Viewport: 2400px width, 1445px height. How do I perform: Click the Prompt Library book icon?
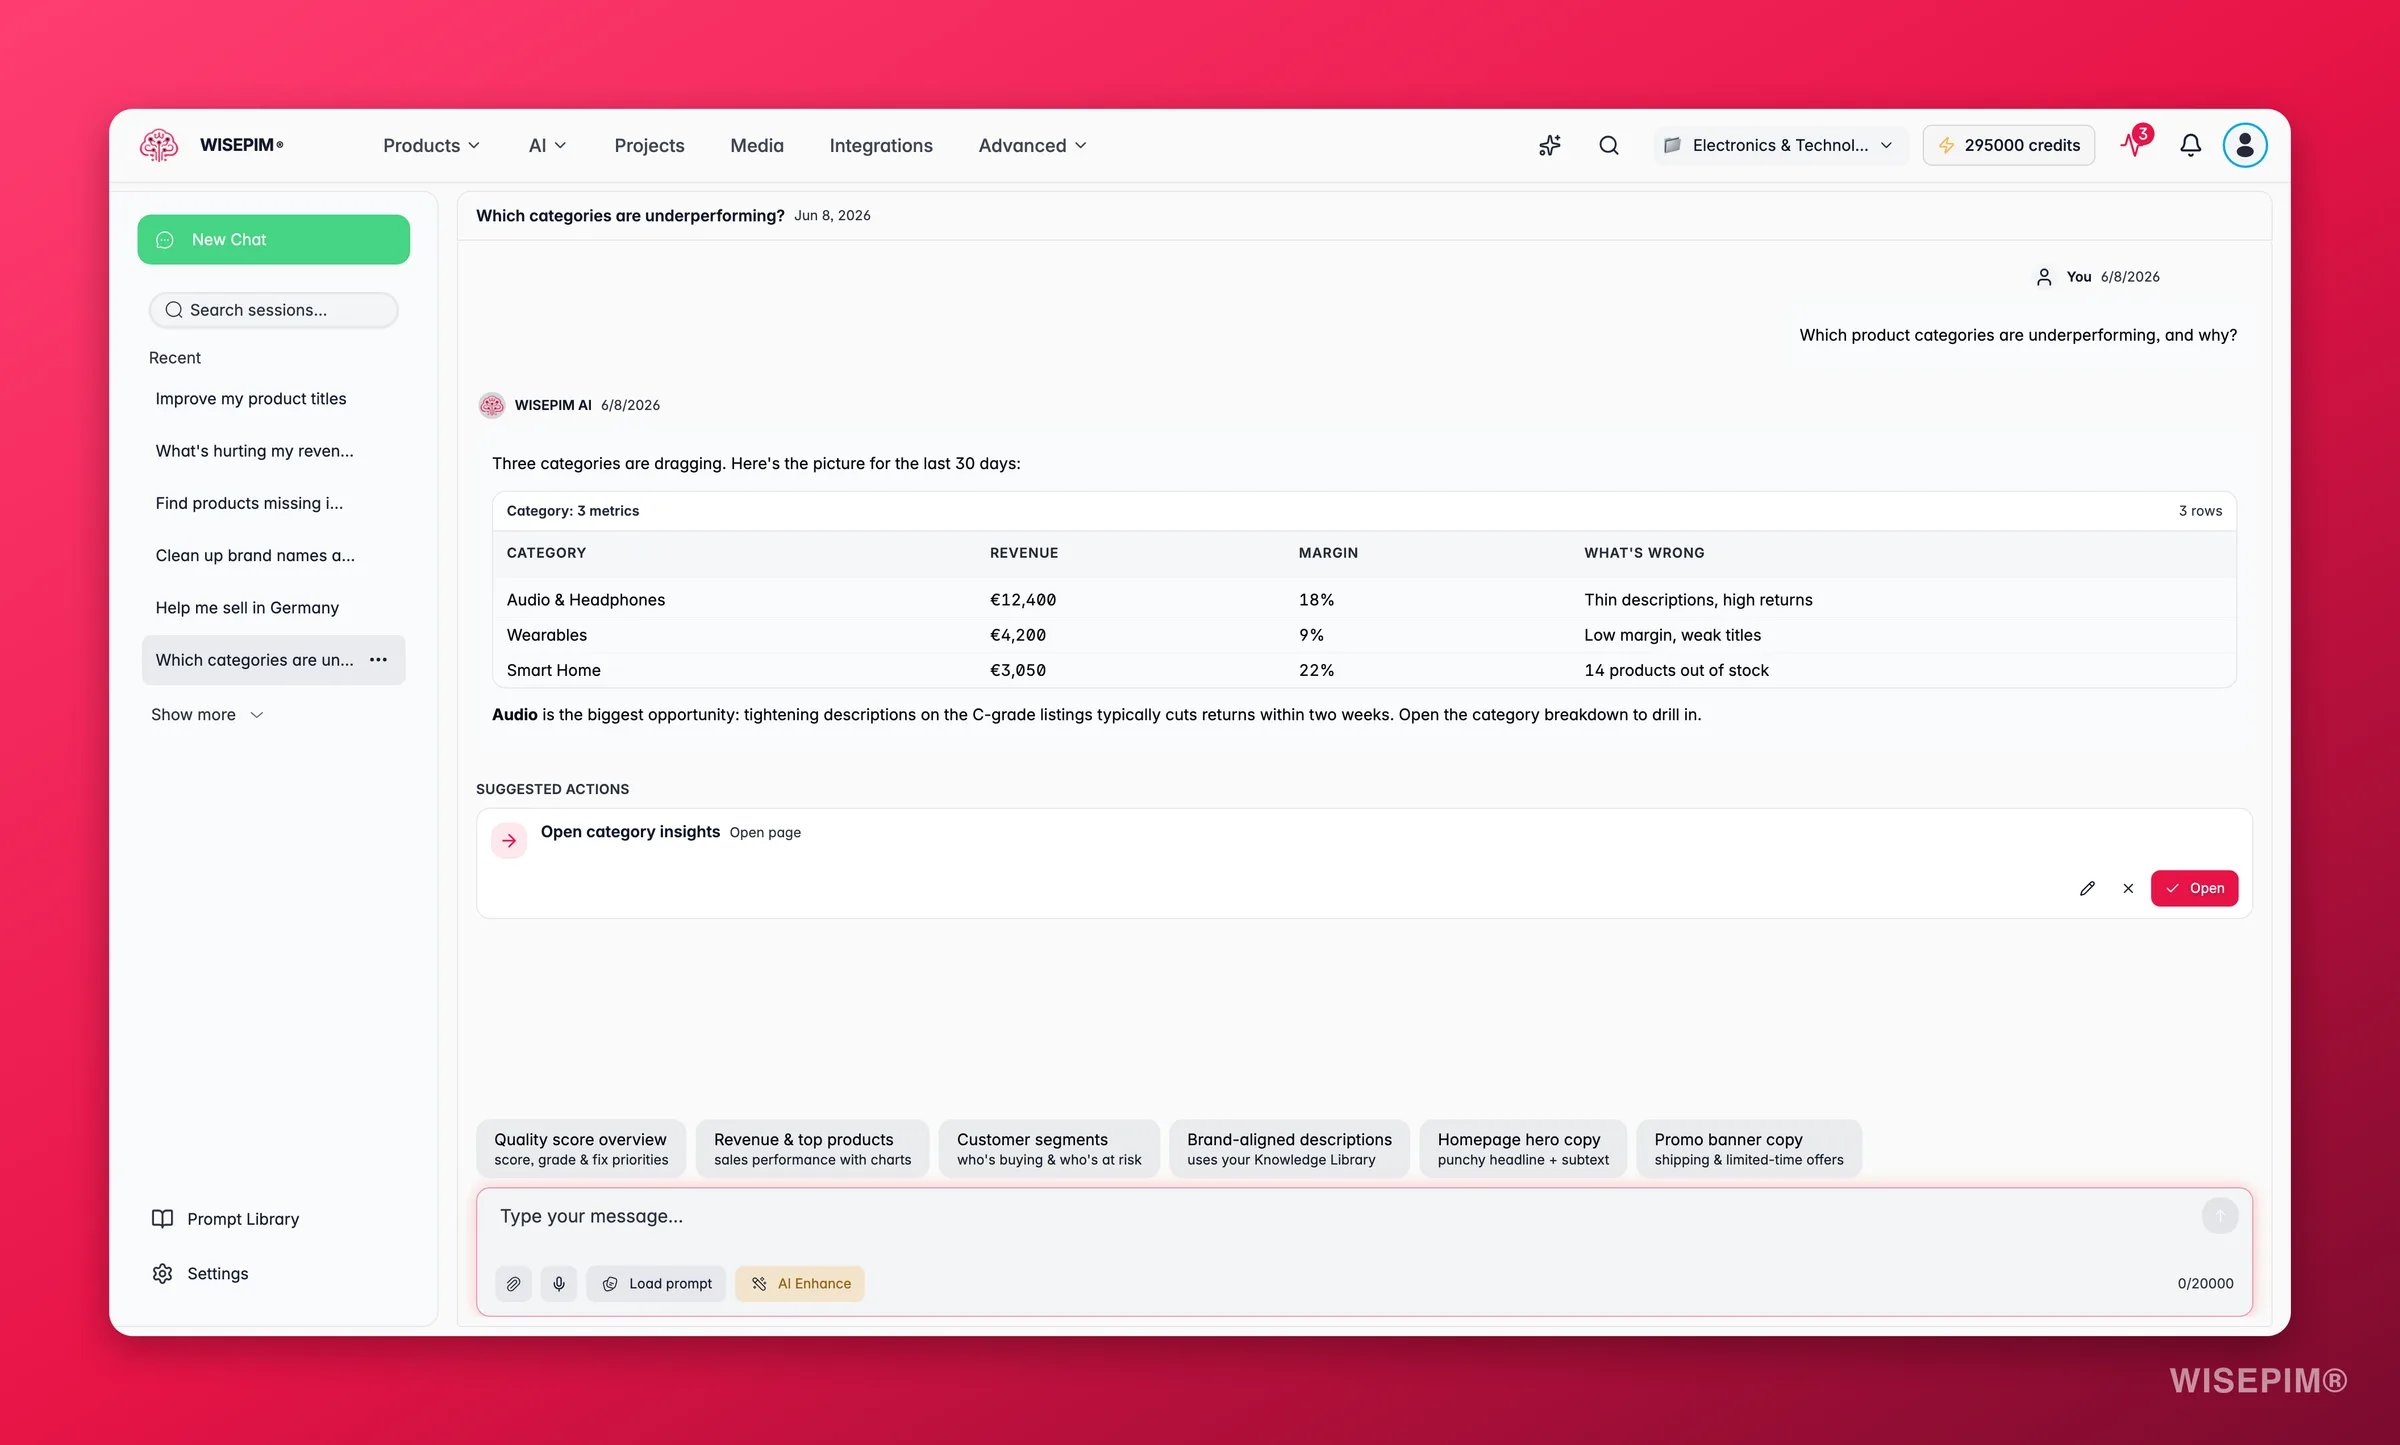click(162, 1218)
